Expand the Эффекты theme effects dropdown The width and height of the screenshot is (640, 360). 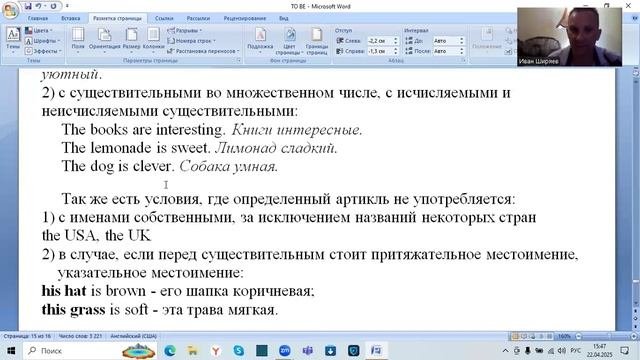[x=43, y=51]
